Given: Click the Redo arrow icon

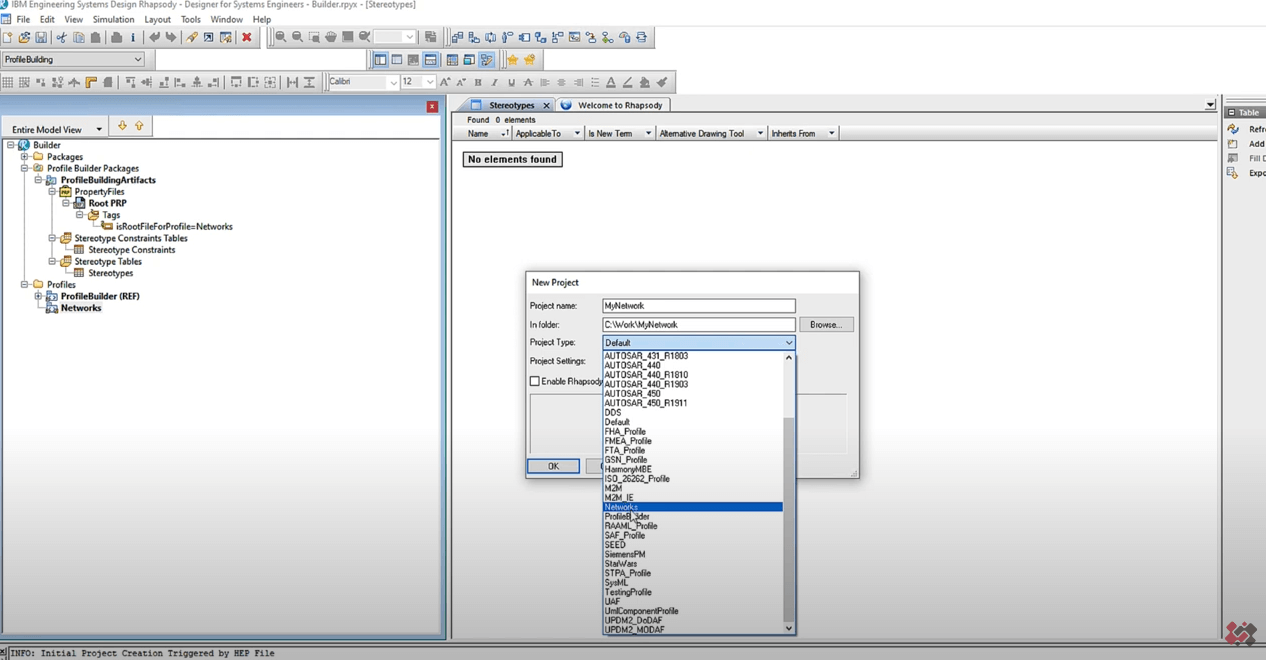Looking at the screenshot, I should click(171, 37).
